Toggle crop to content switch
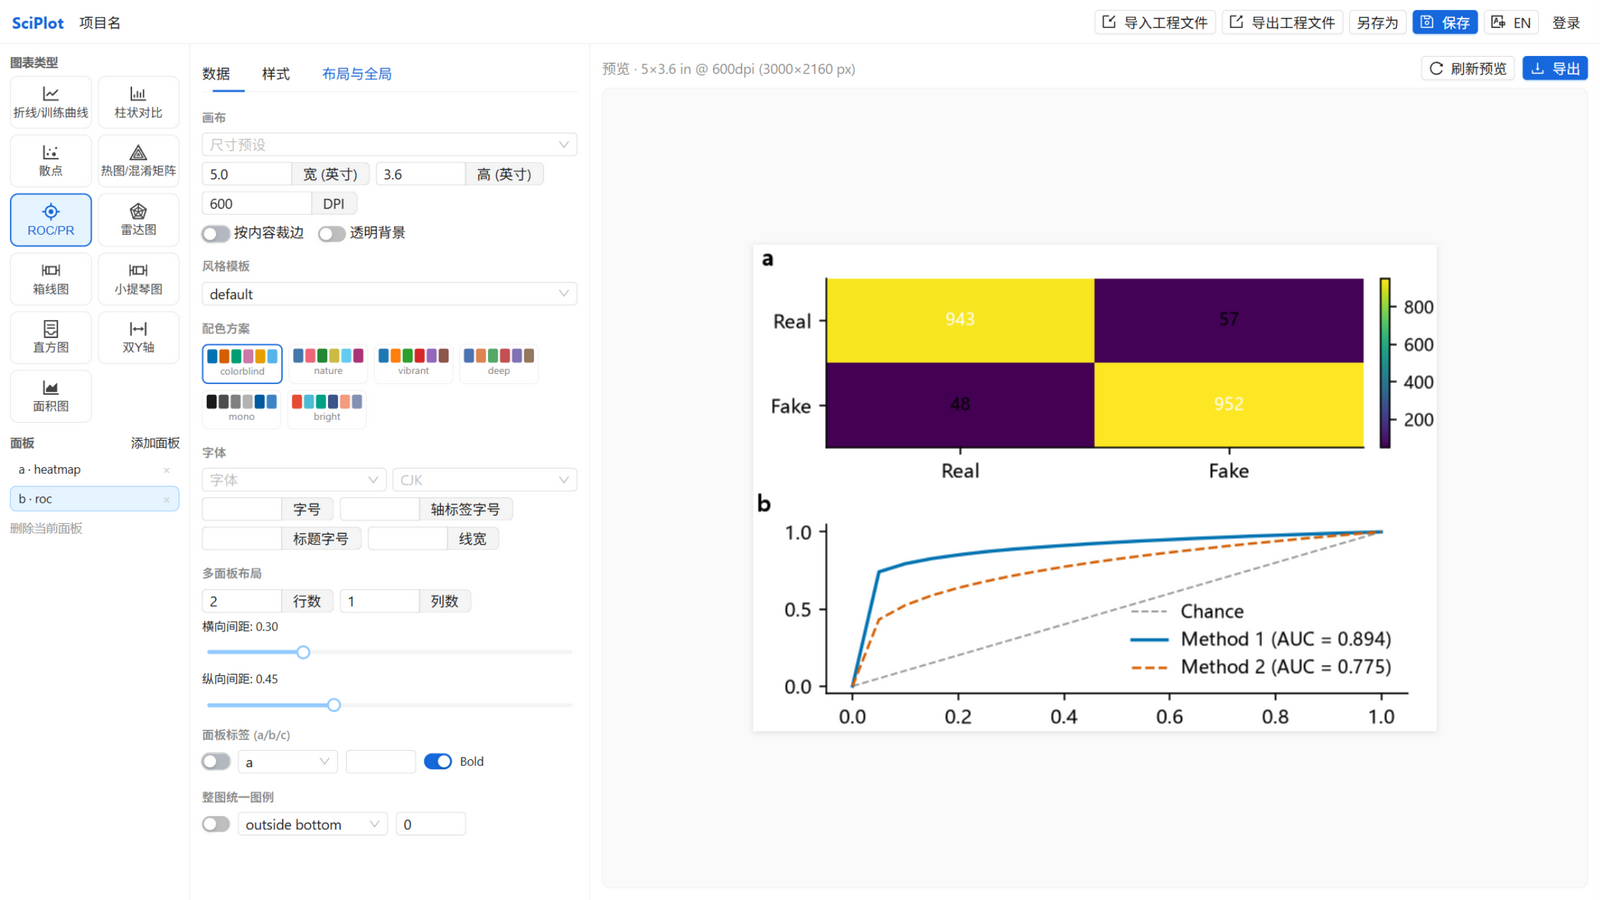 pyautogui.click(x=215, y=233)
